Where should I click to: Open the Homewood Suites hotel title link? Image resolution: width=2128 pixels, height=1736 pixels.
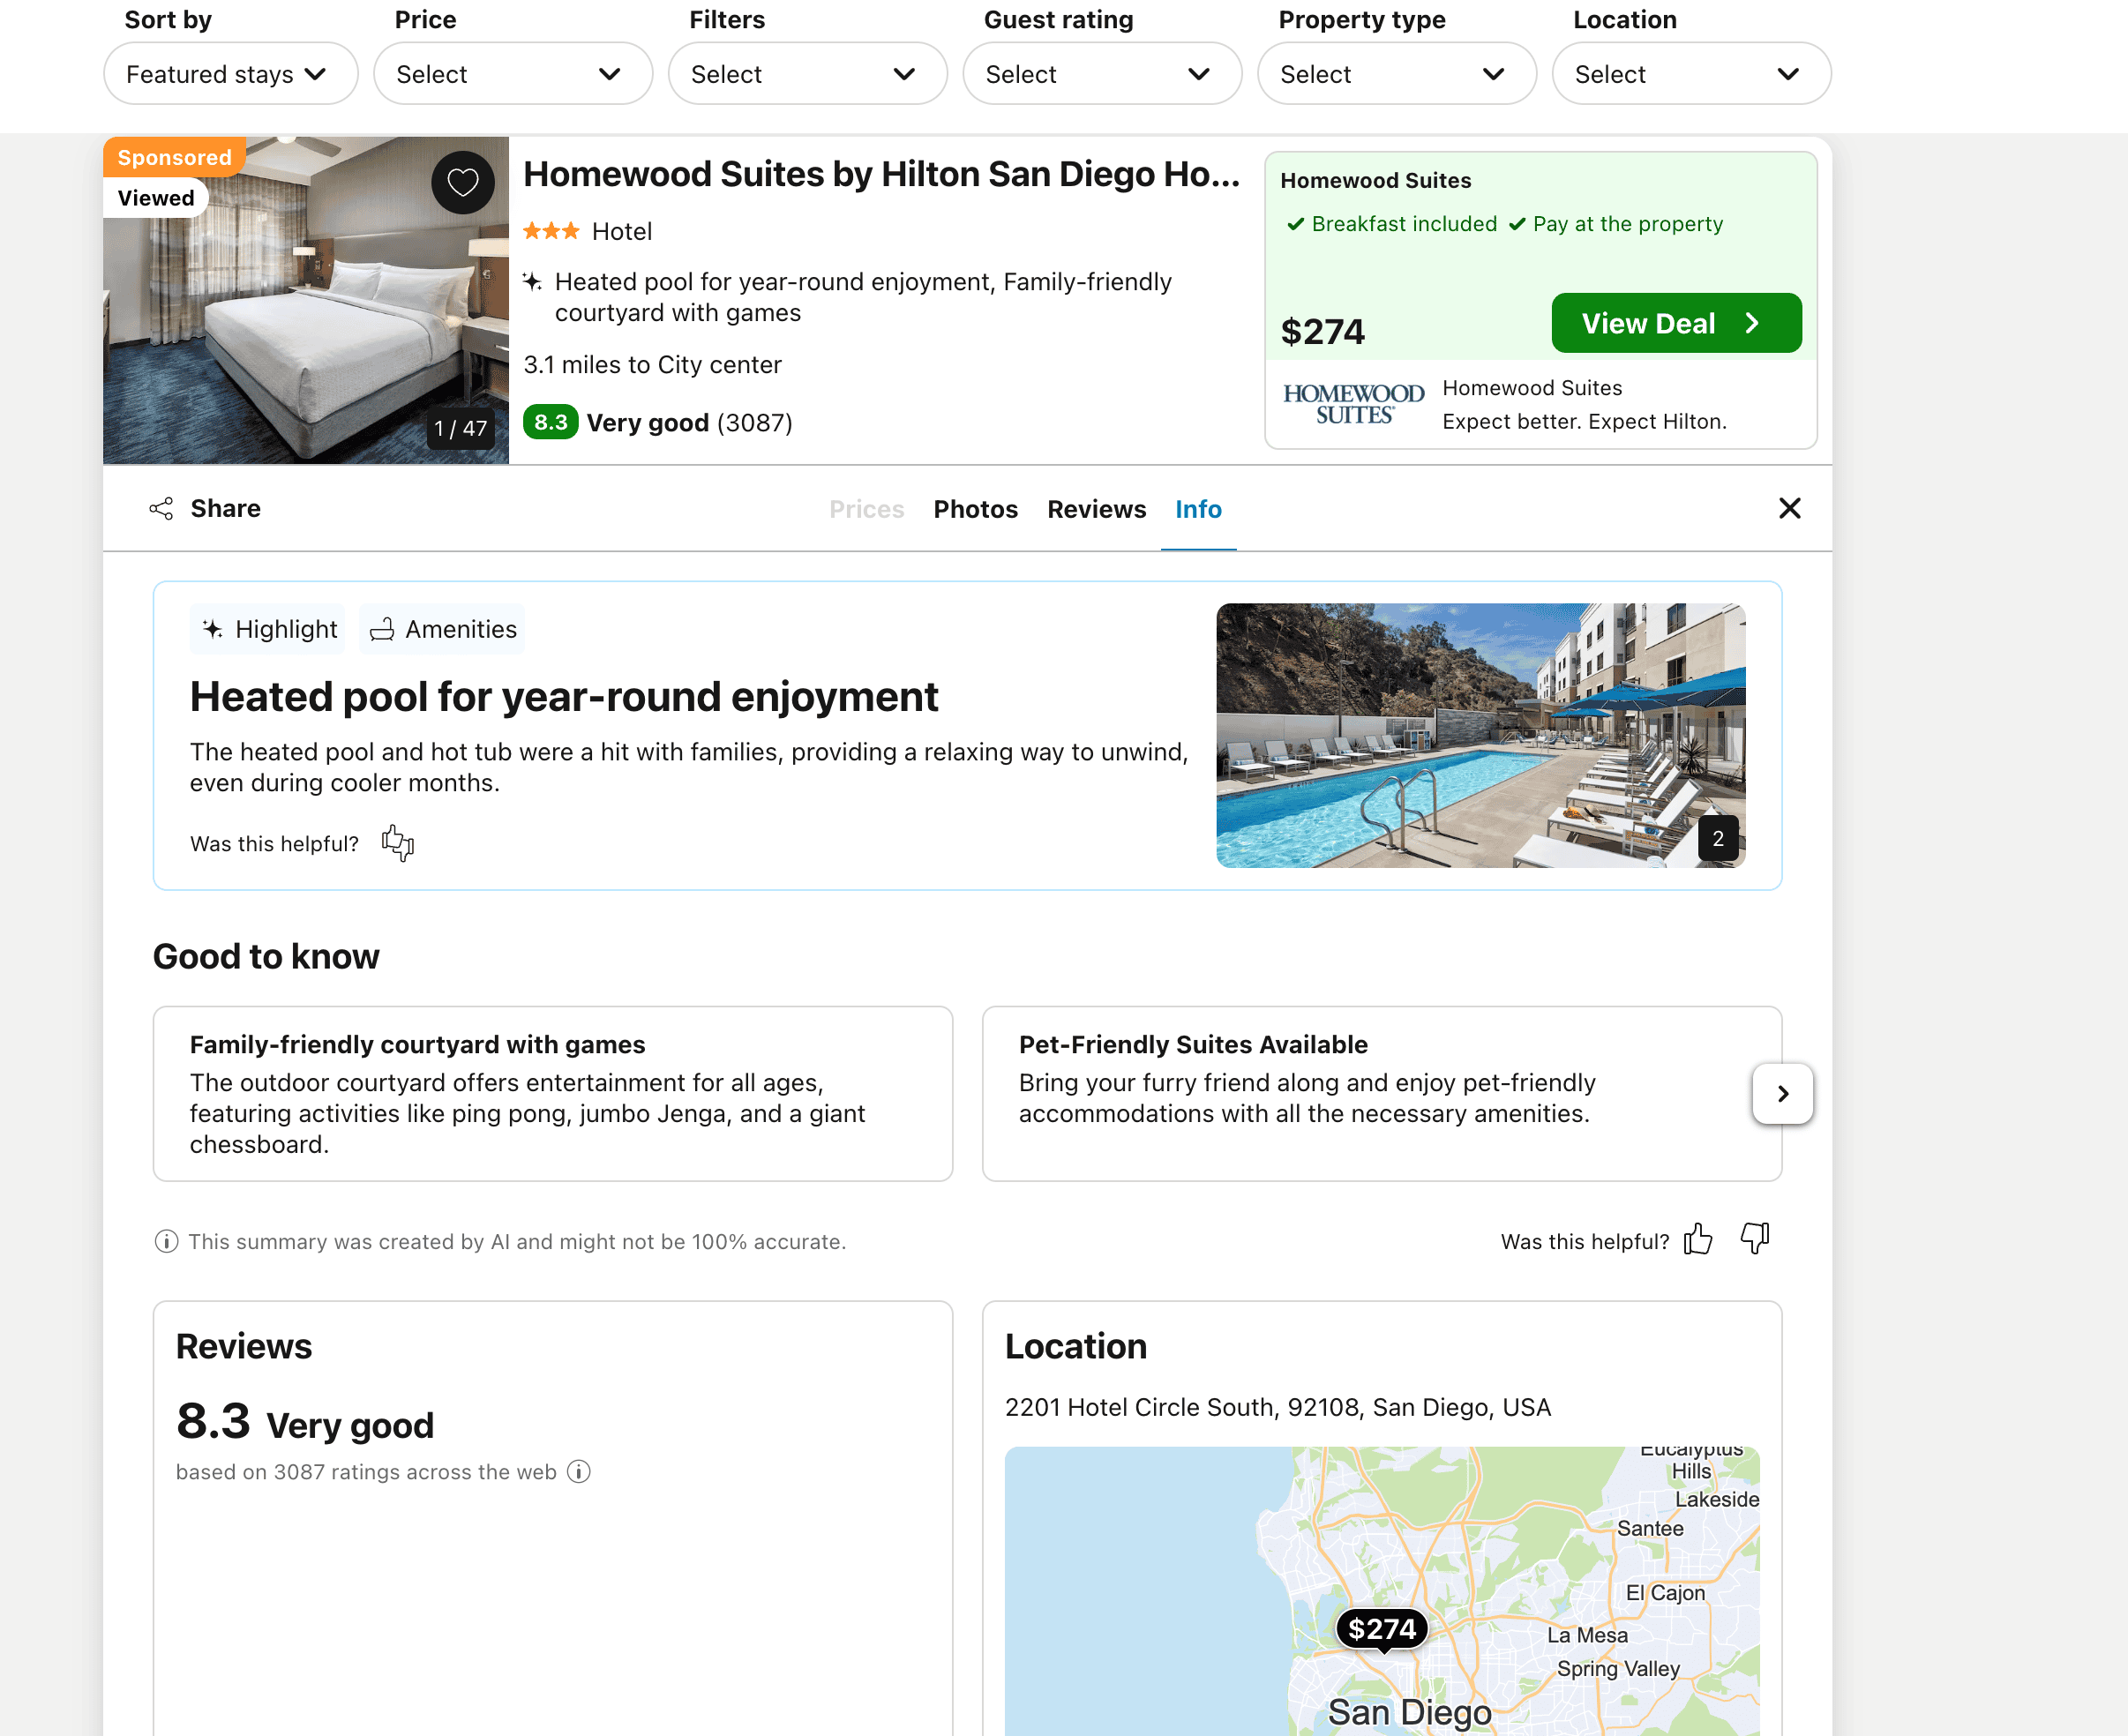point(881,174)
